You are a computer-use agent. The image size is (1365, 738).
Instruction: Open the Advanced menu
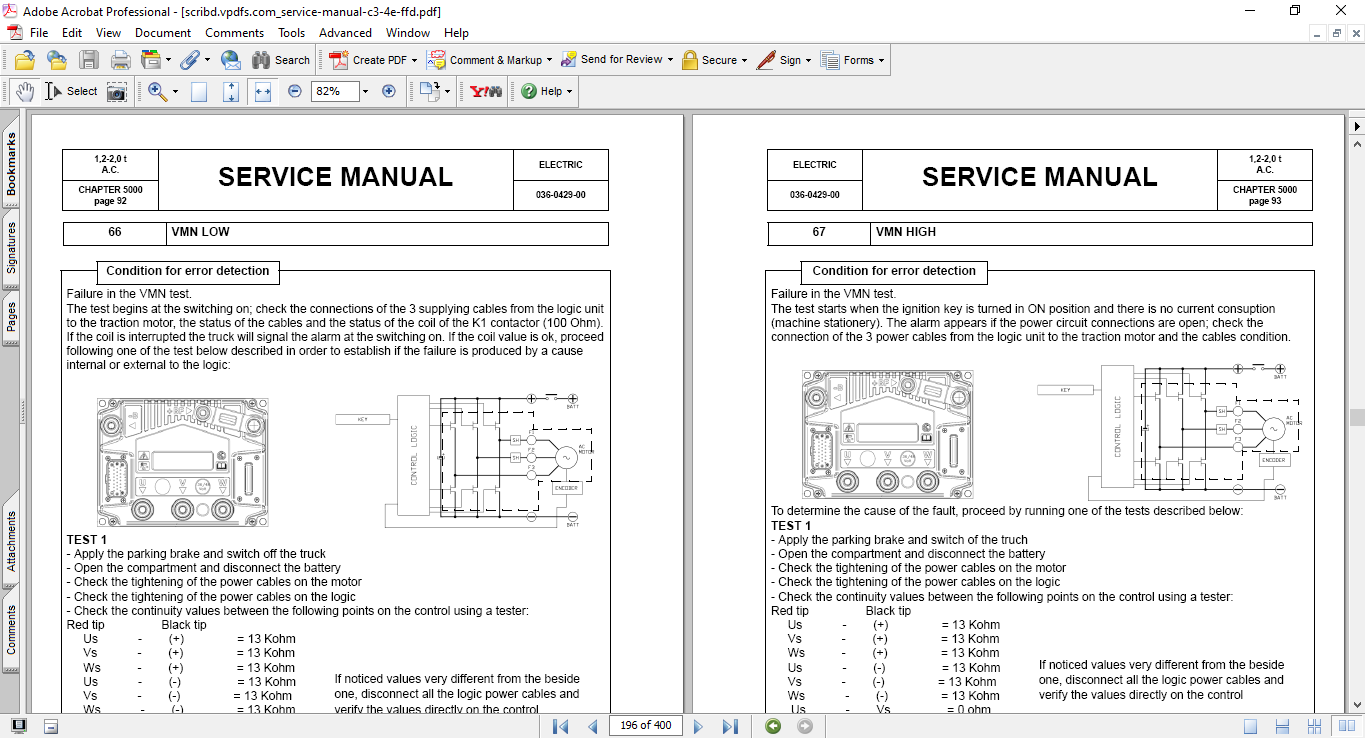click(x=345, y=33)
